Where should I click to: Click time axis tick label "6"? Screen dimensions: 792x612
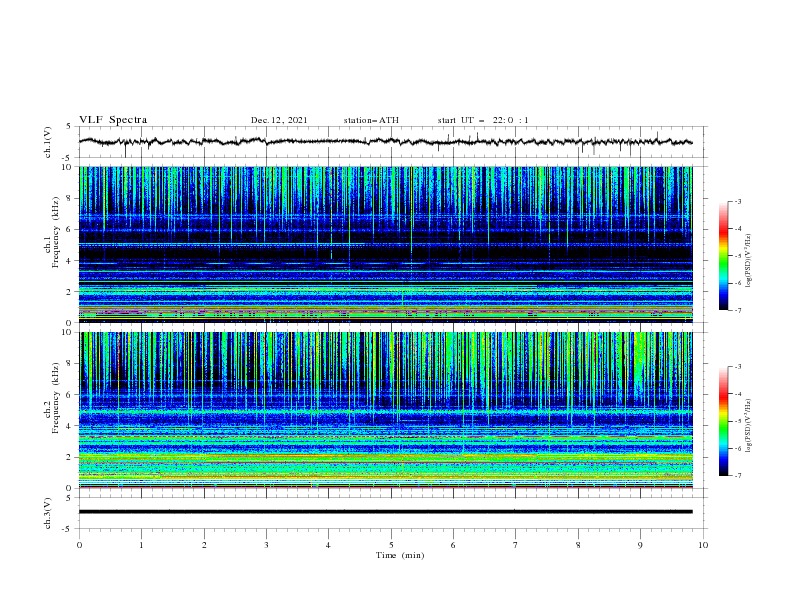coord(453,545)
